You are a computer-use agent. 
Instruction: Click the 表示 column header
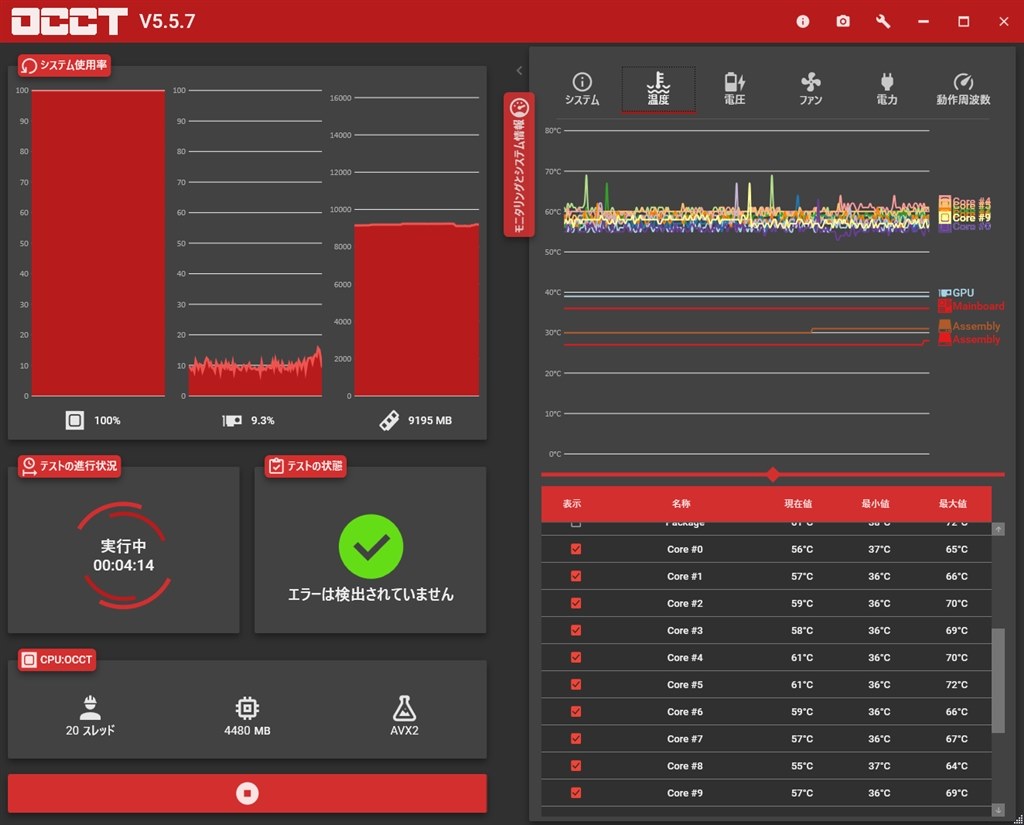tap(572, 504)
